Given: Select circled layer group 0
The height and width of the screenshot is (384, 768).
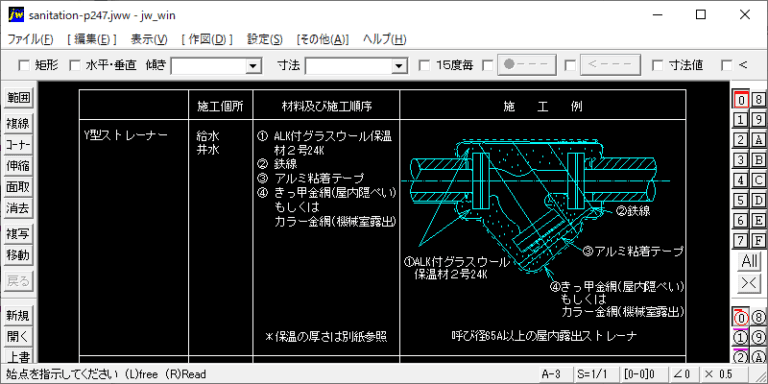Looking at the screenshot, I should point(741,318).
